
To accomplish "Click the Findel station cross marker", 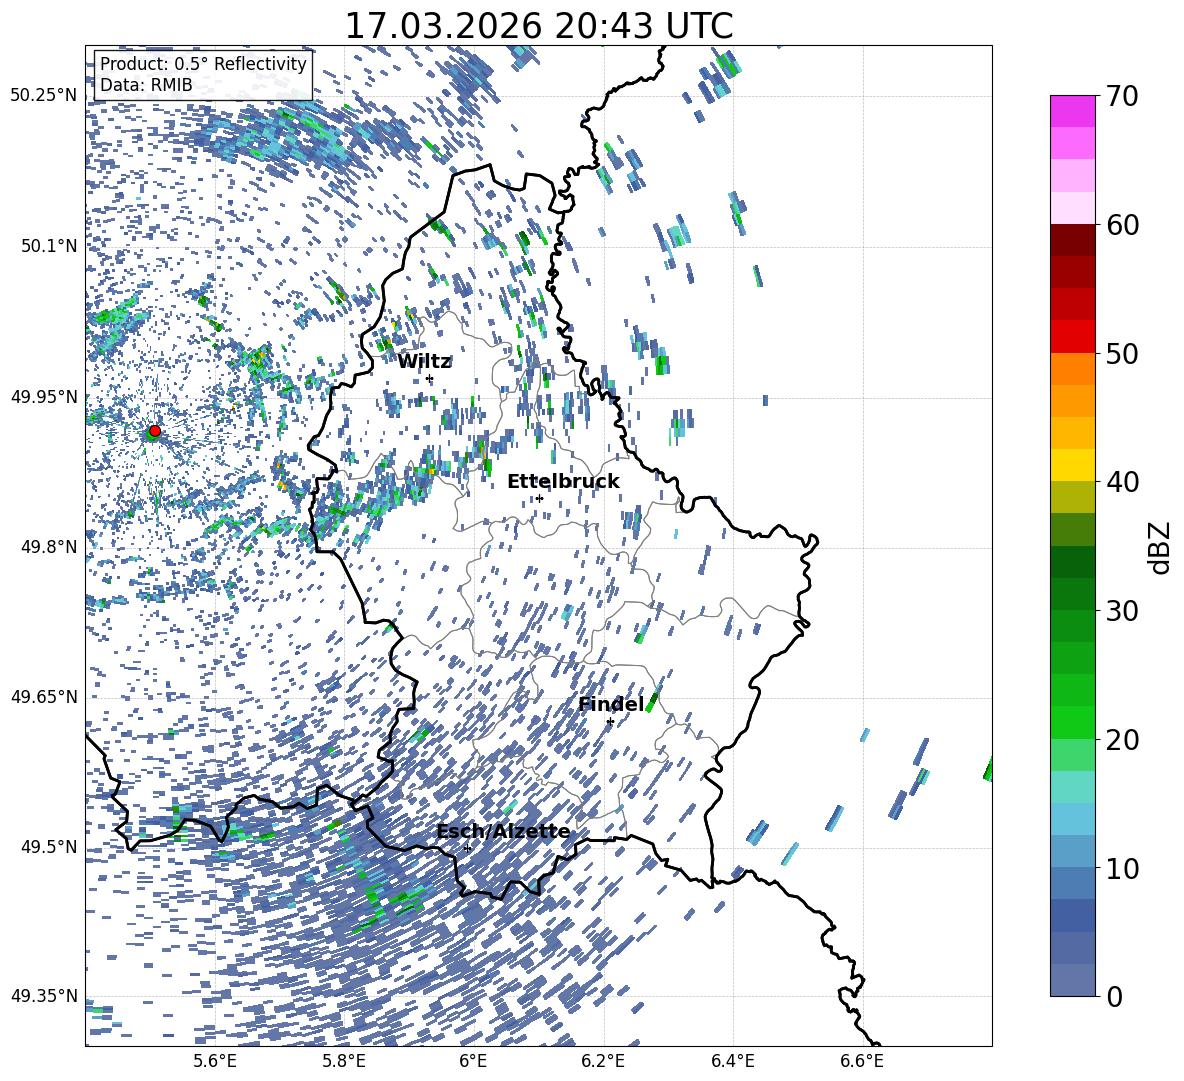I will 610,722.
